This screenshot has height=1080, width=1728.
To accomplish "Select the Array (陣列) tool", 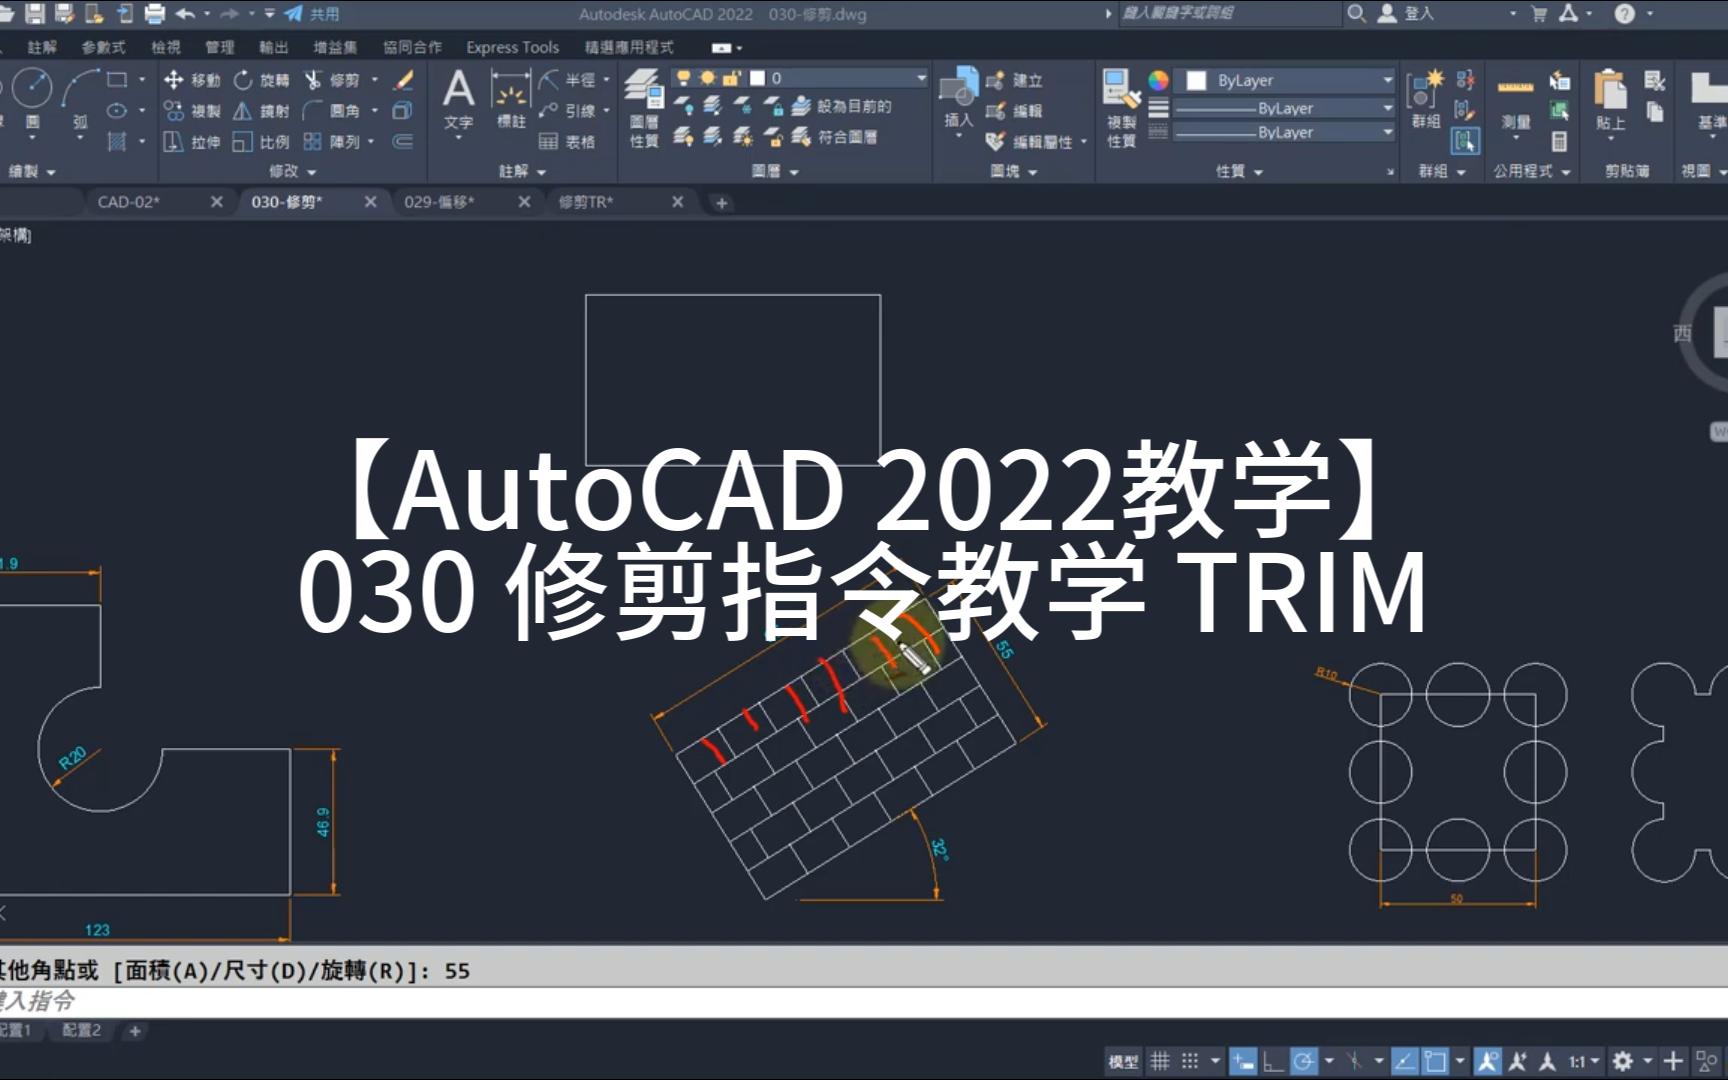I will pos(332,142).
